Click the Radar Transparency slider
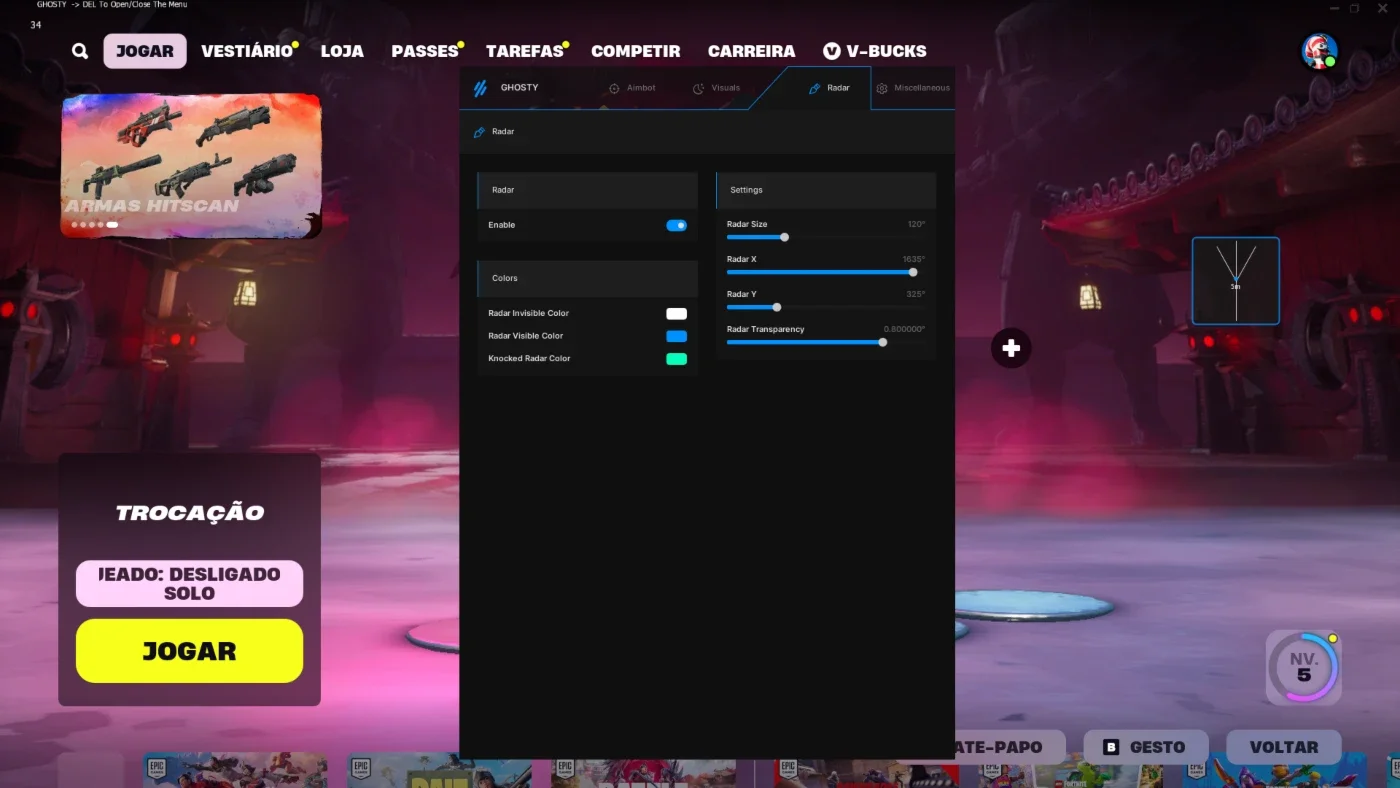The width and height of the screenshot is (1400, 788). point(826,342)
